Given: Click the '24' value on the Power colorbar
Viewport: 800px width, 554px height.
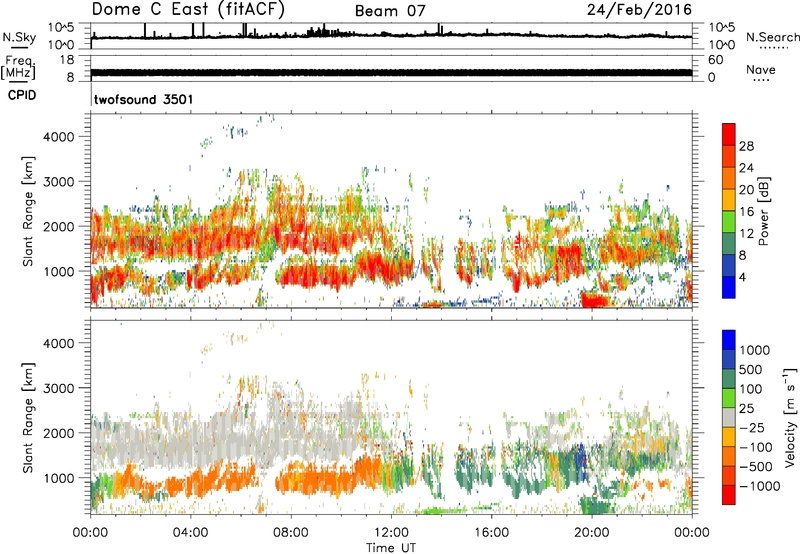Looking at the screenshot, I should click(746, 168).
